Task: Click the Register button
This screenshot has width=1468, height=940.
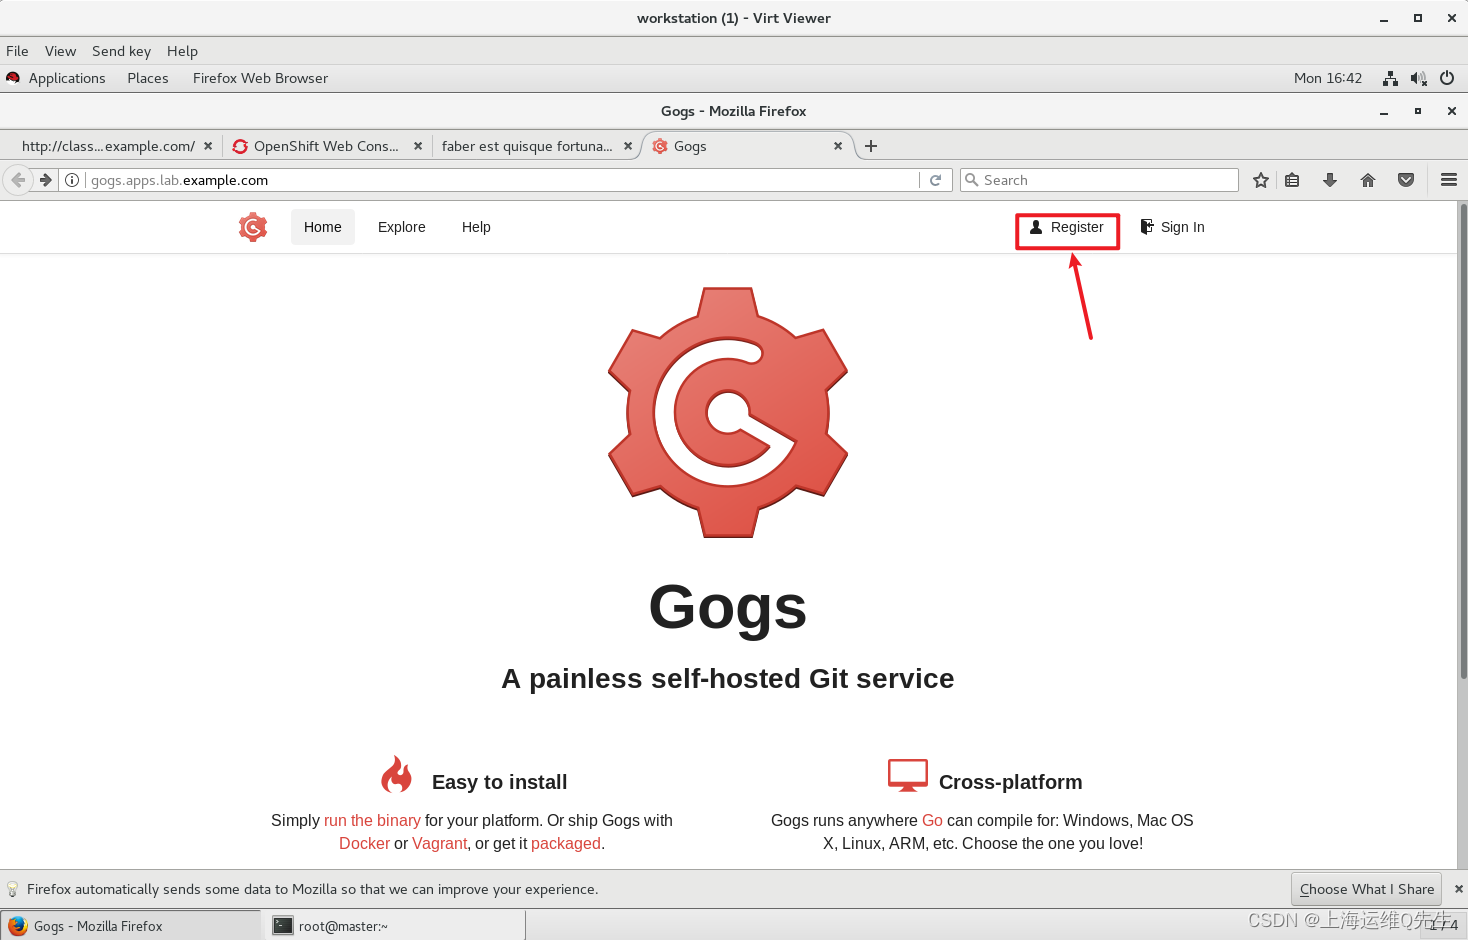Action: (x=1067, y=228)
